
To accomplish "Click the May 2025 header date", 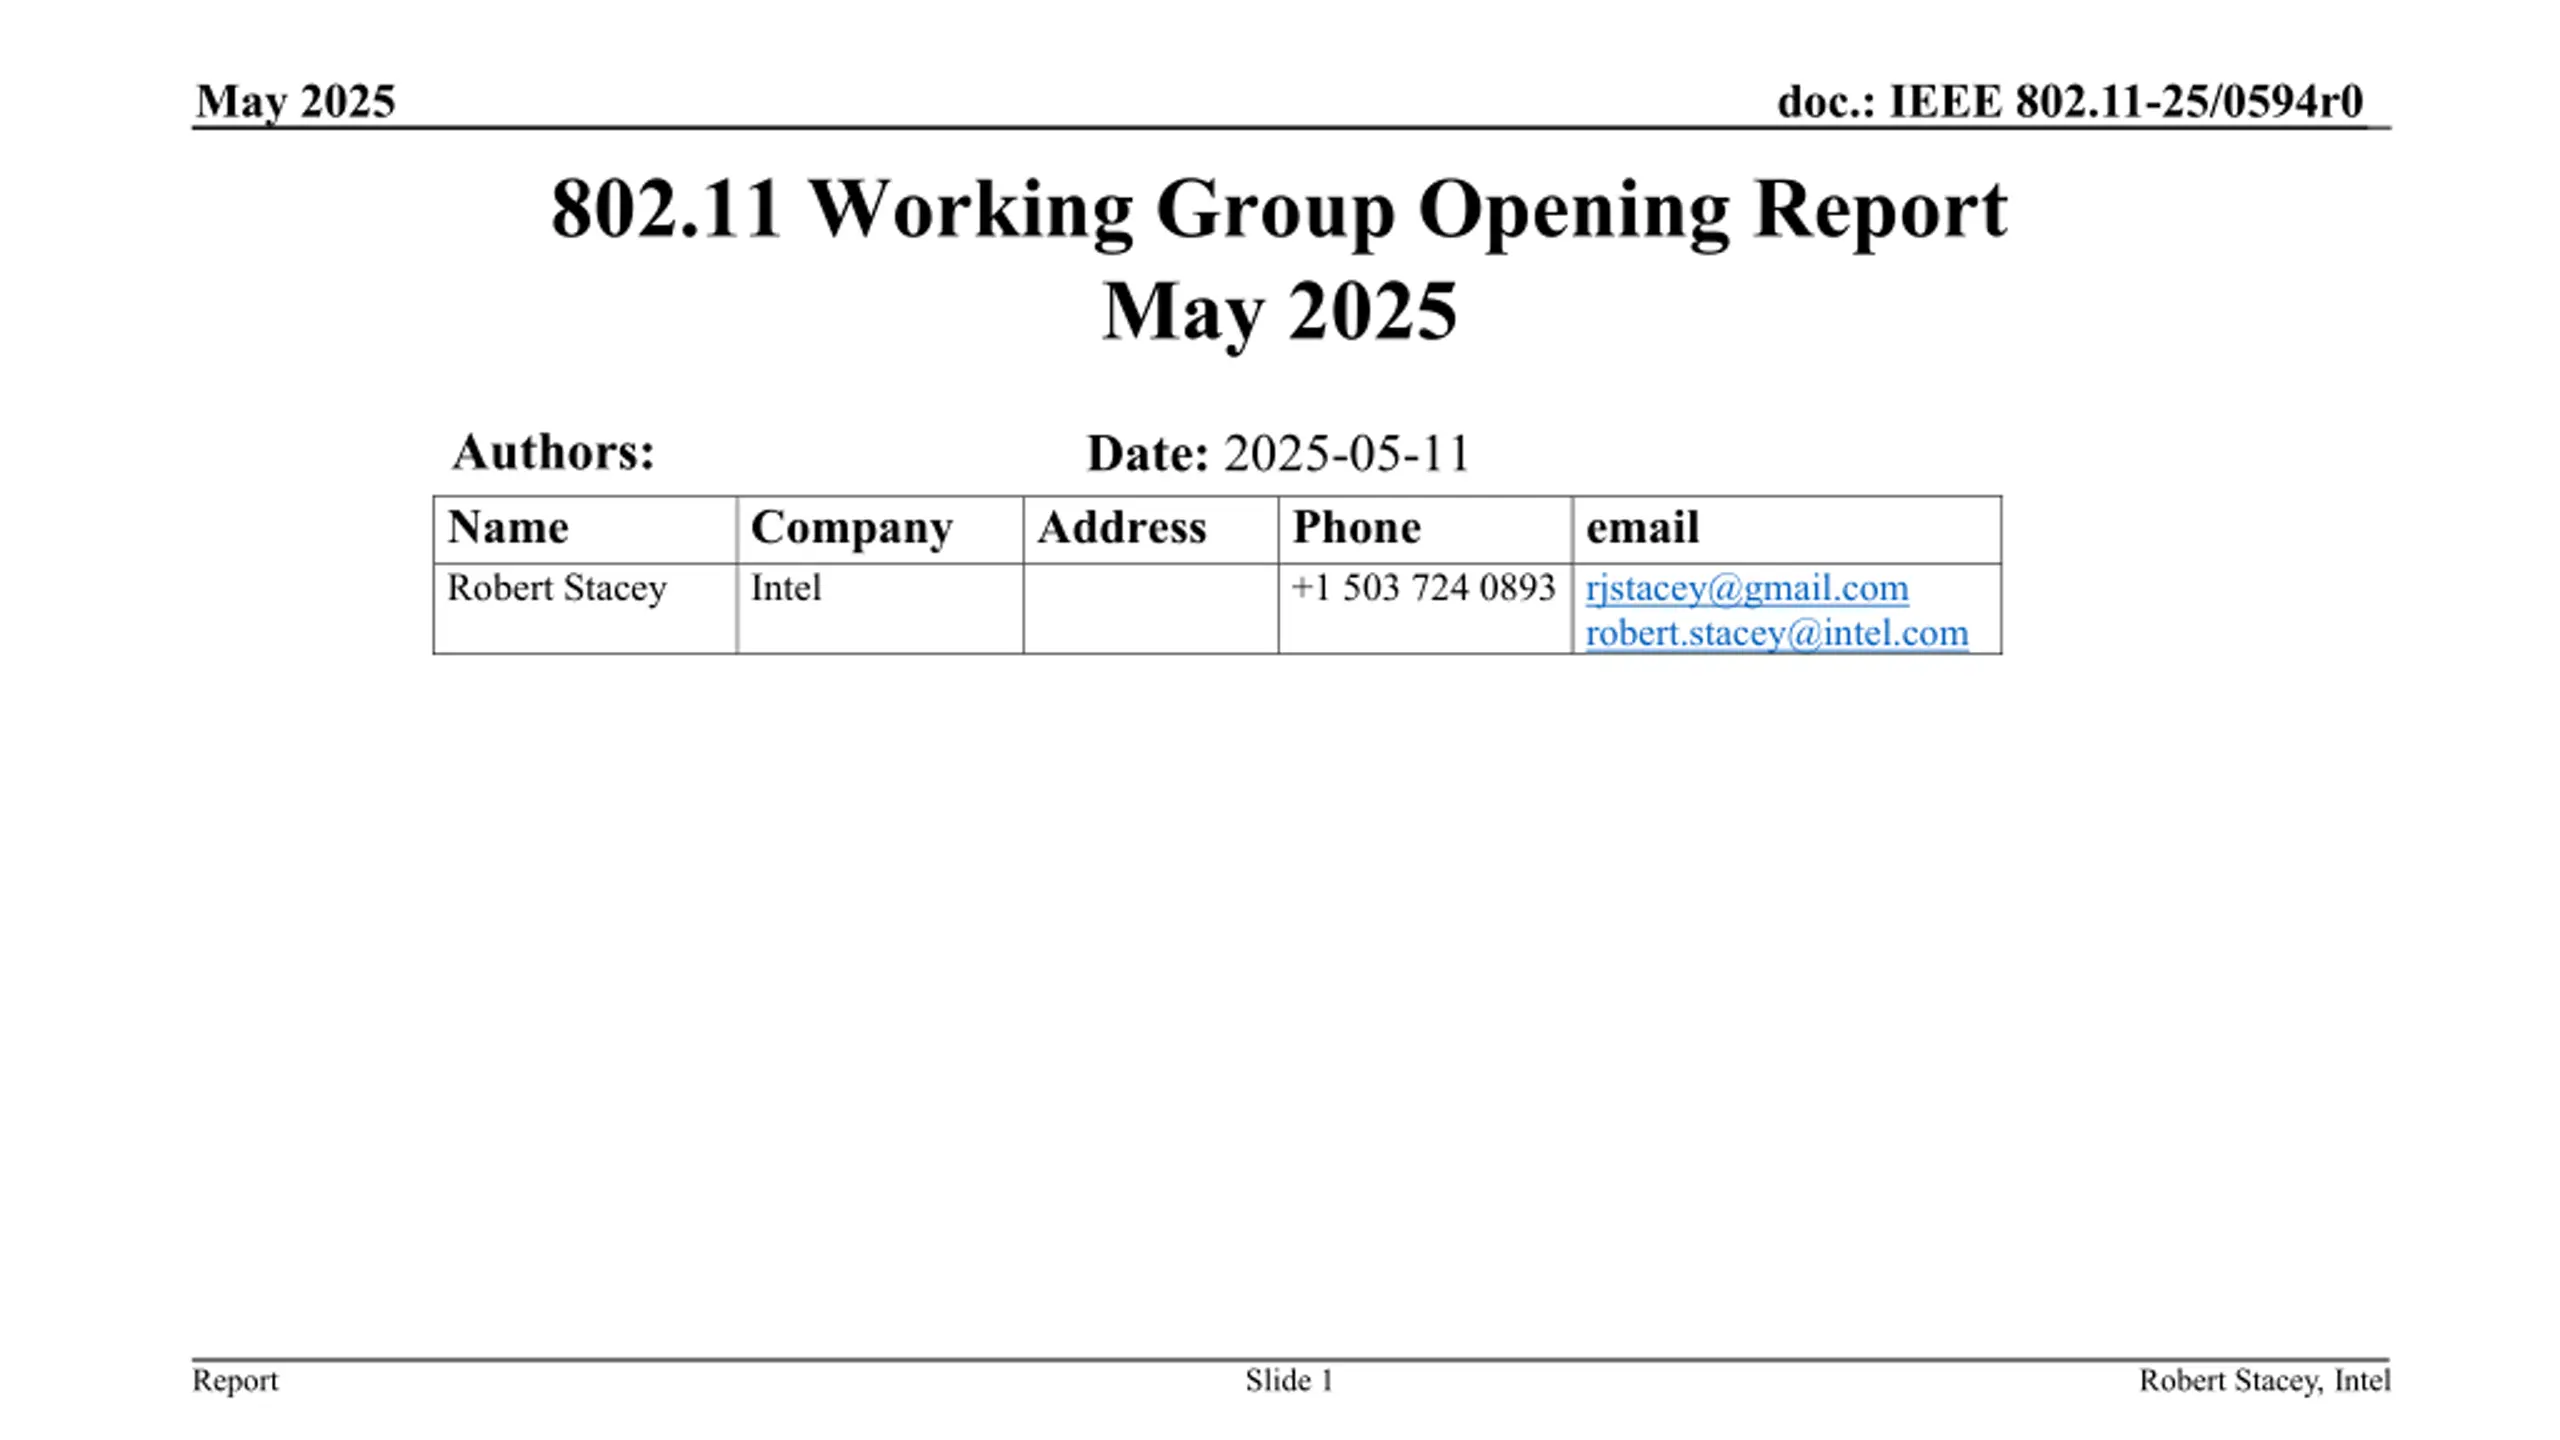I will [x=295, y=102].
